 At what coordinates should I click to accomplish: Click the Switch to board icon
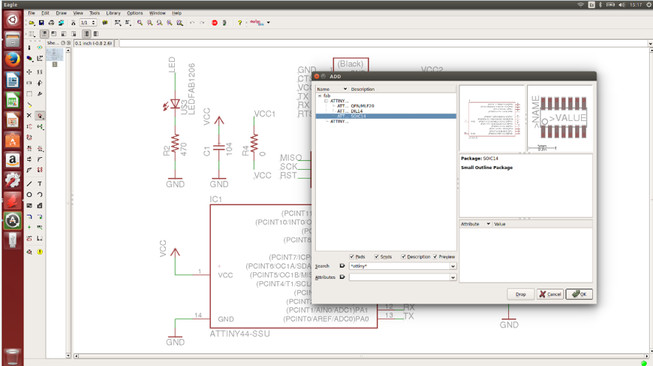coord(73,22)
